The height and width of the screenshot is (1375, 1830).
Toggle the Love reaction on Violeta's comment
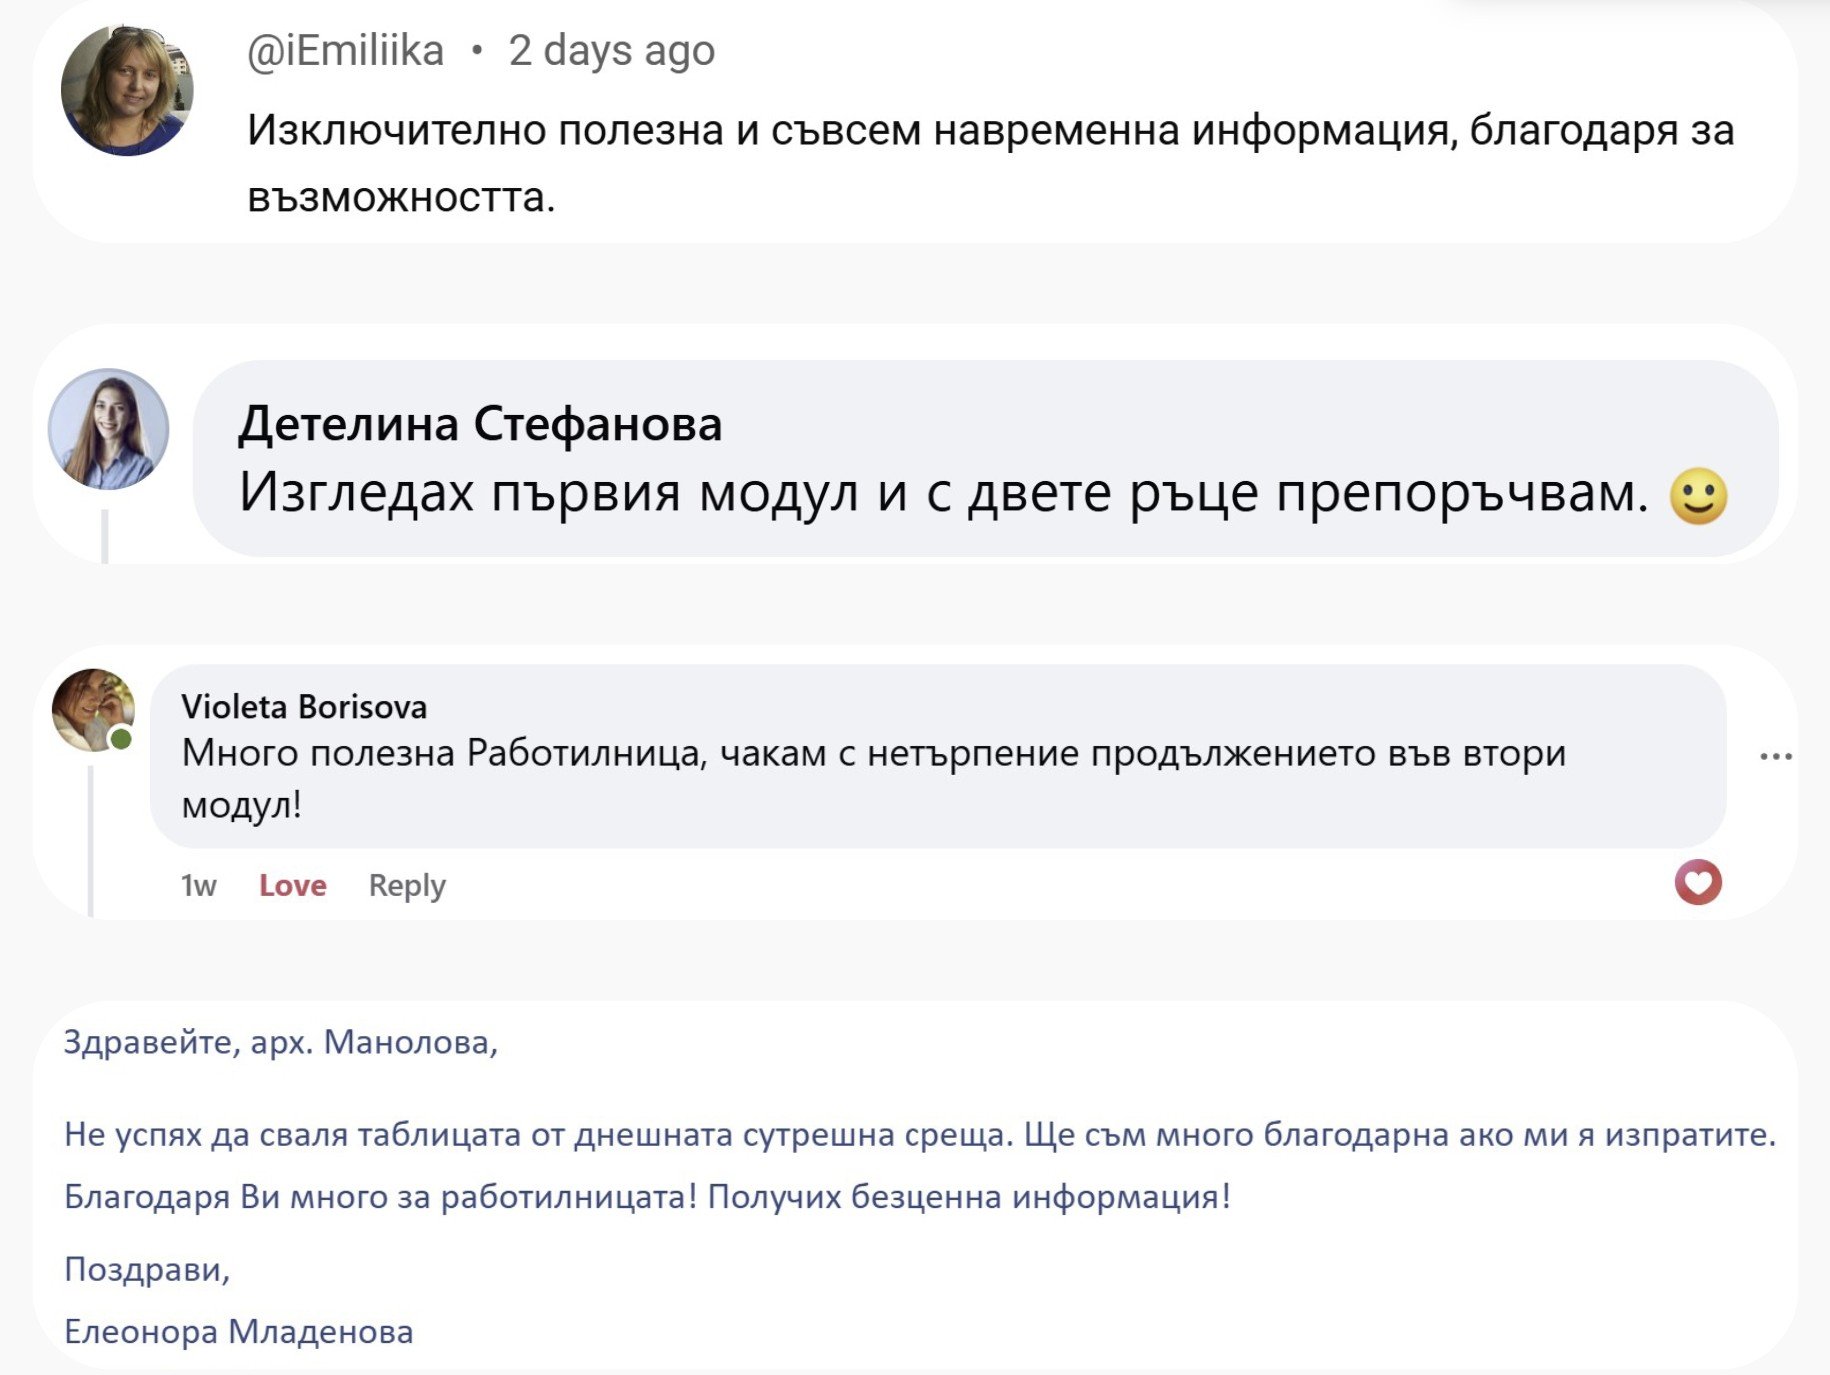click(292, 886)
